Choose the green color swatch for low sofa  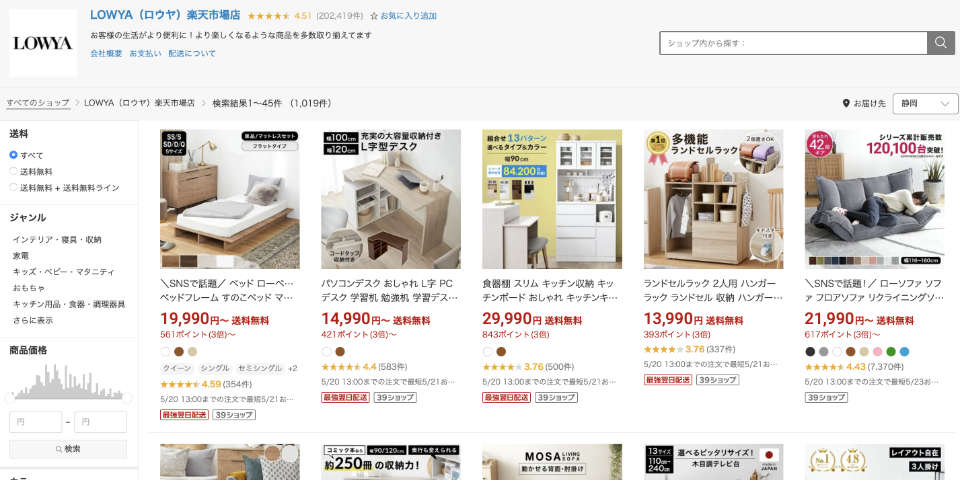(x=891, y=351)
